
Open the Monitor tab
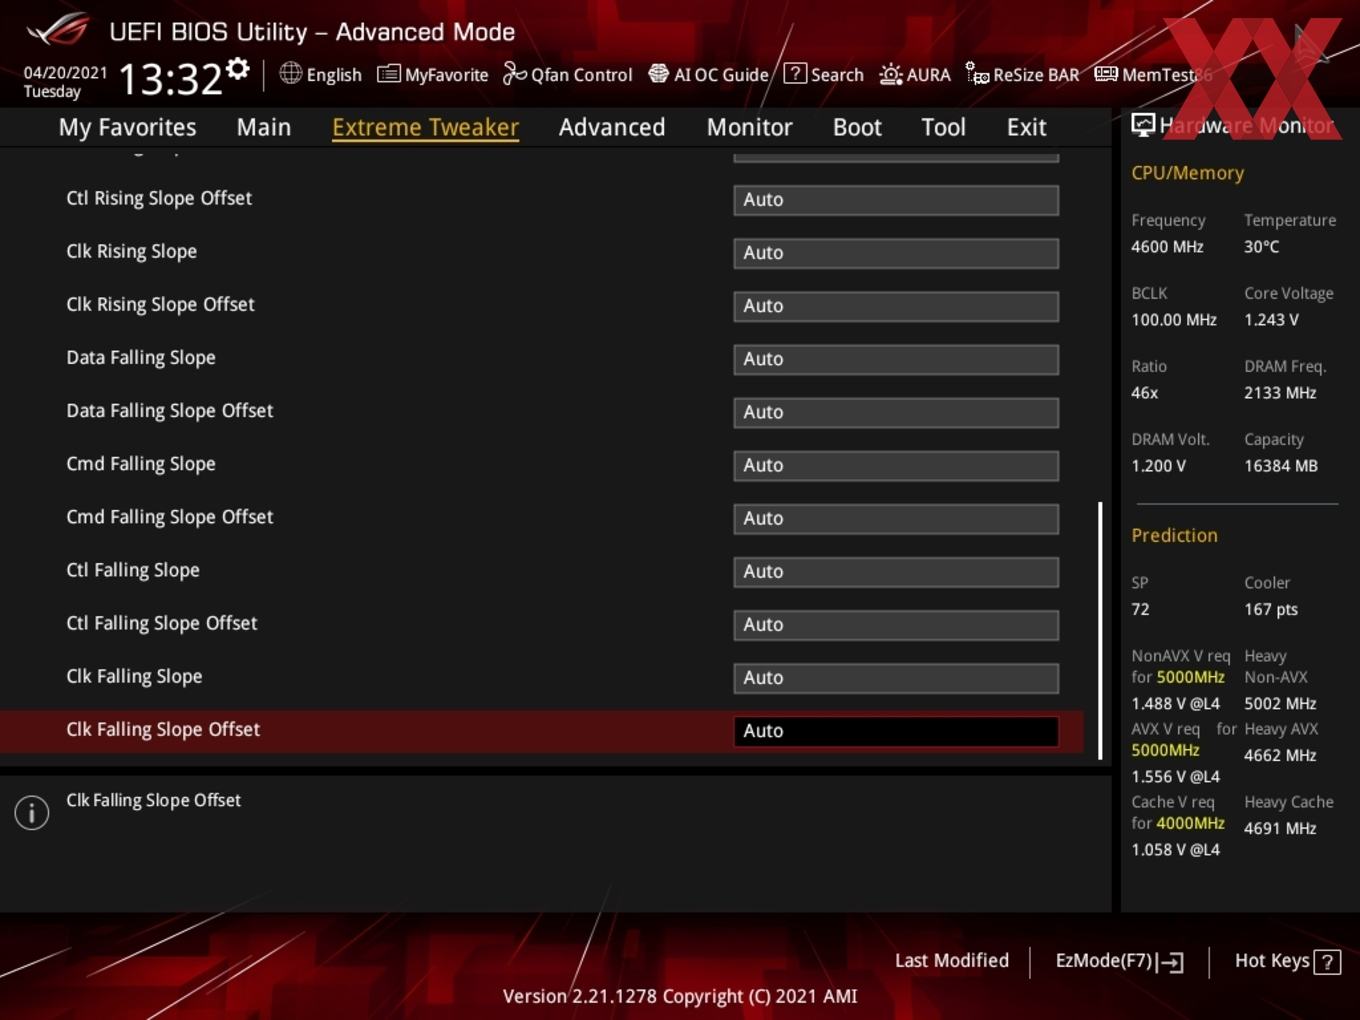point(749,127)
